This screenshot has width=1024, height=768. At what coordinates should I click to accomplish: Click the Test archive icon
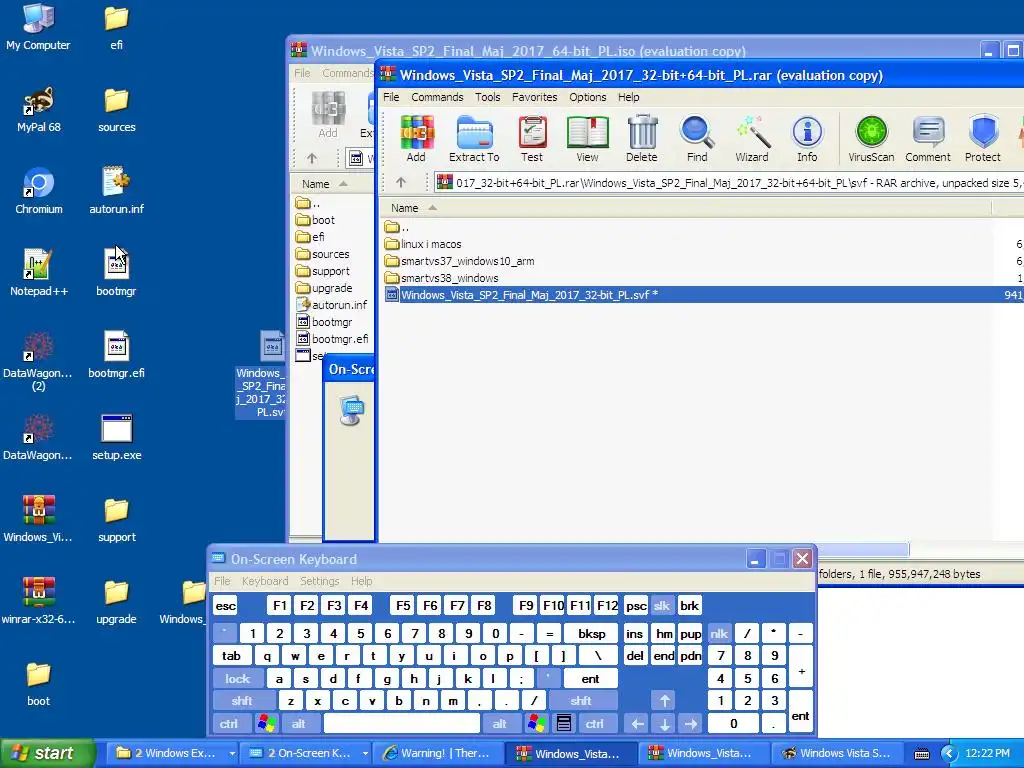pos(532,138)
